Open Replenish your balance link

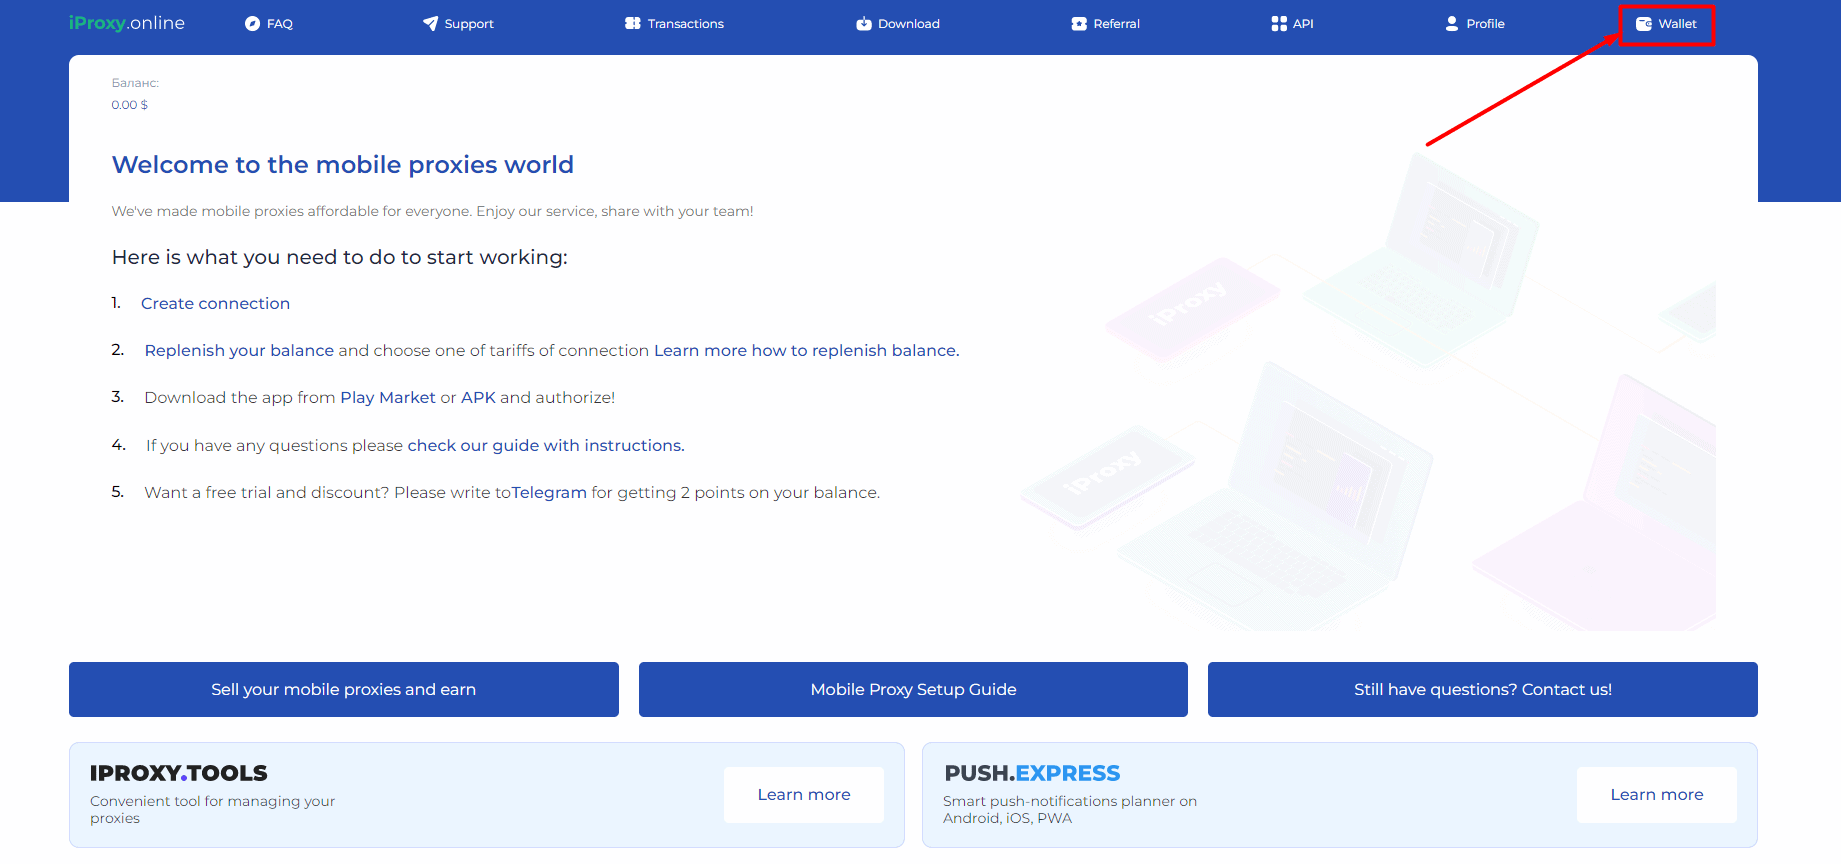tap(239, 351)
